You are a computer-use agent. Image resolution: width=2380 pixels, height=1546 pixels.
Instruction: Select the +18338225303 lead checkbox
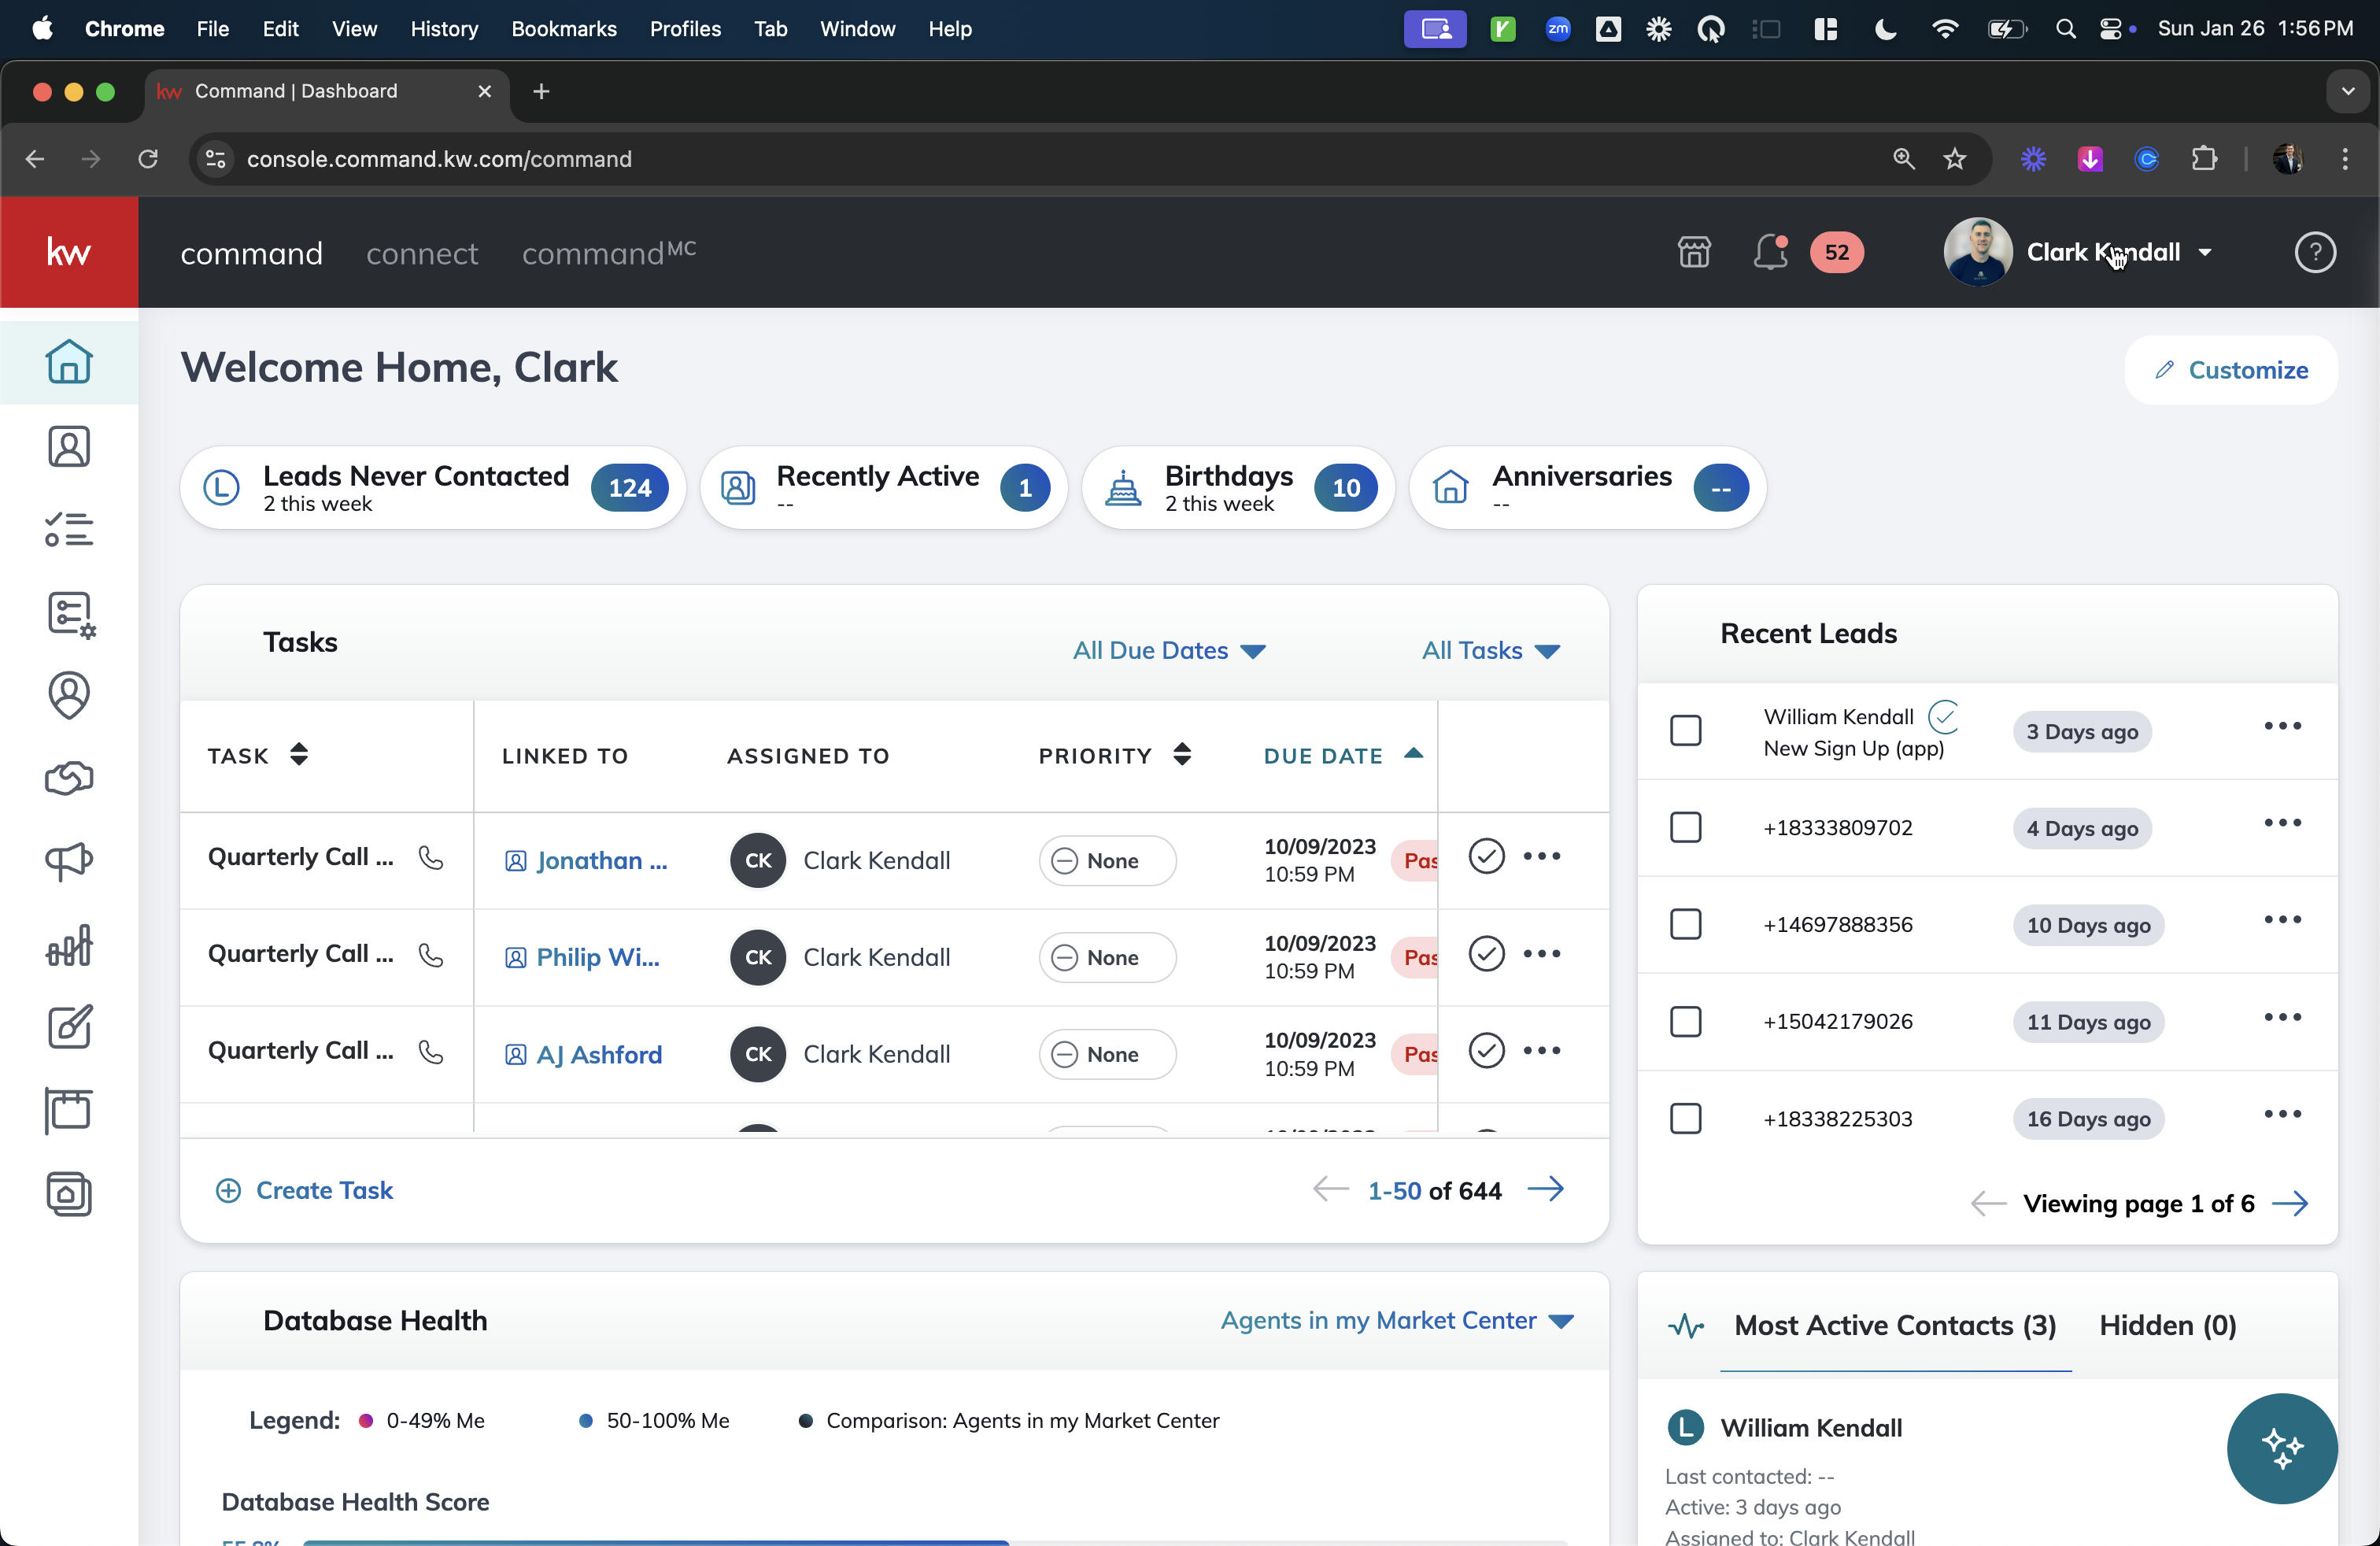[x=1686, y=1118]
